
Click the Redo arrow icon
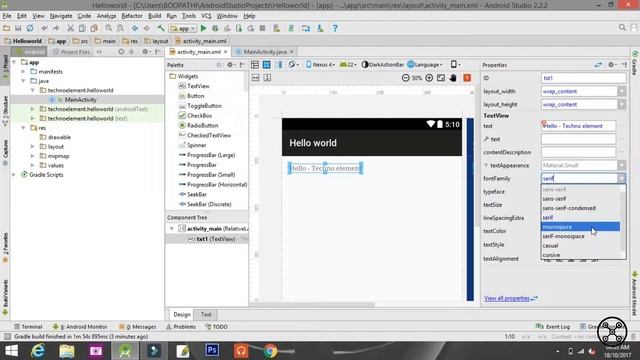tap(56, 28)
